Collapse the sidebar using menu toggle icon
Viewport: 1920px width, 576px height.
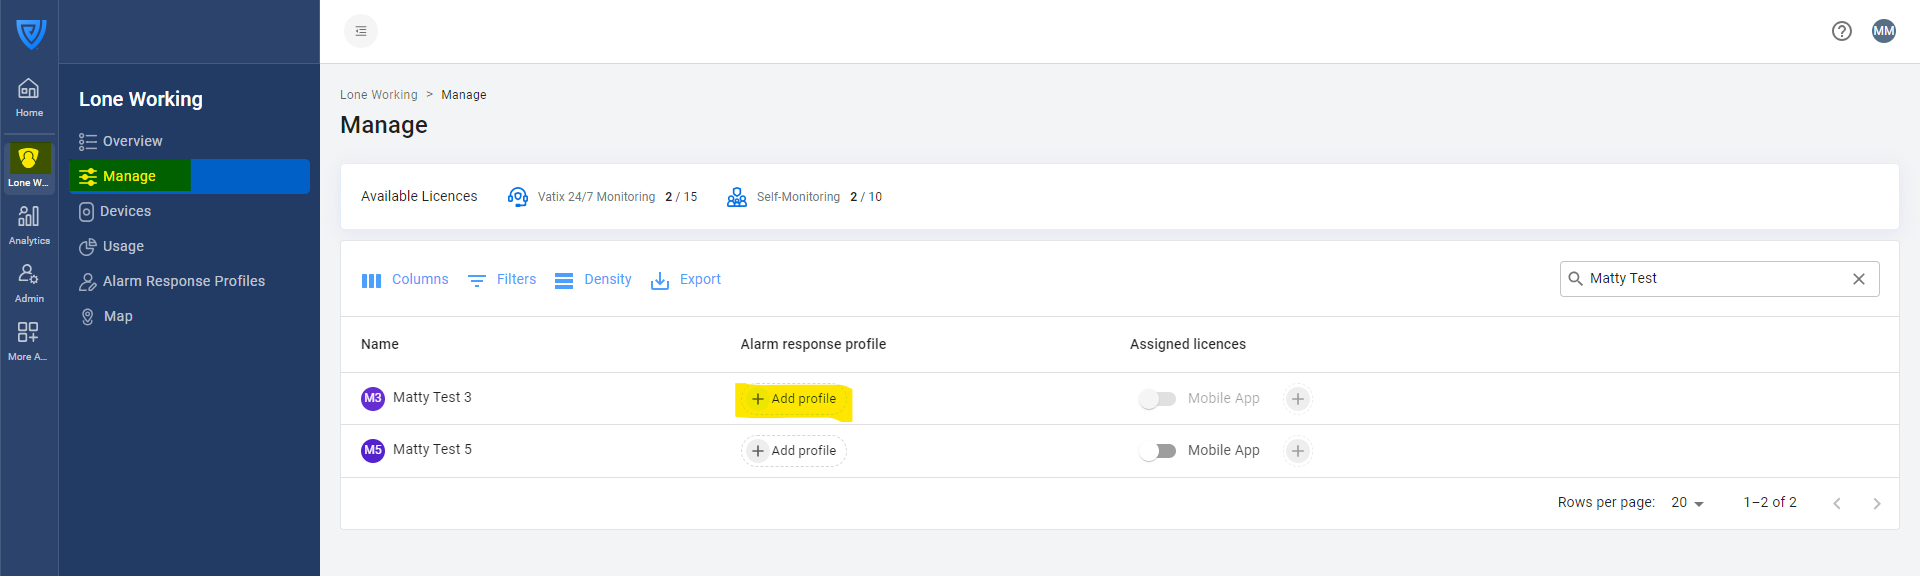click(361, 31)
